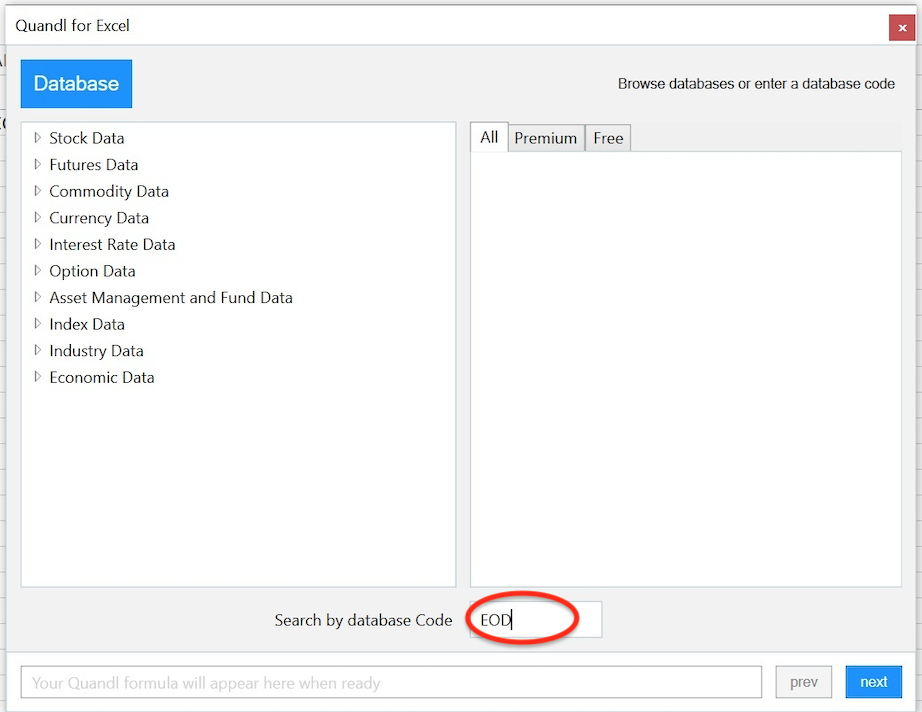Expand Asset Management and Fund Data arrow
922x712 pixels.
tap(38, 297)
